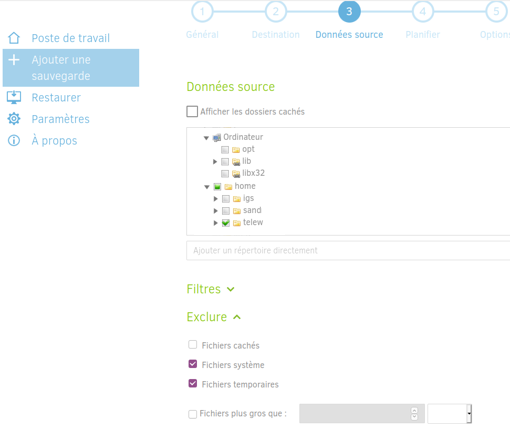Expand the sand folder node
Screen dimensions: 510x429
click(215, 211)
